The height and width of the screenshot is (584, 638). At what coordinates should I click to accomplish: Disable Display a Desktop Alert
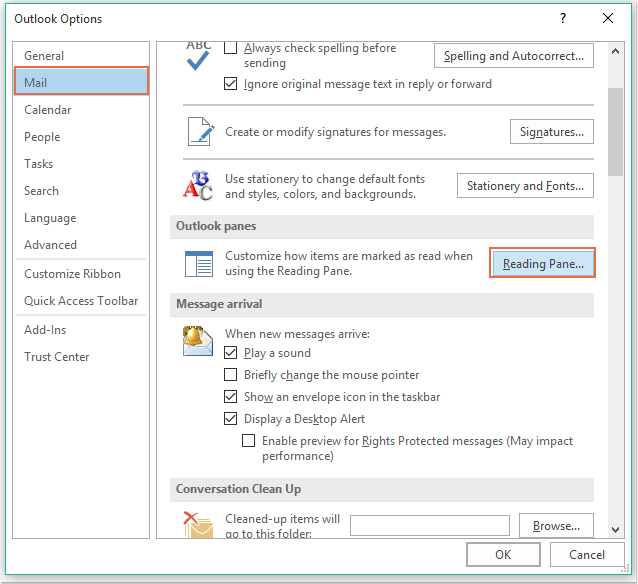(x=231, y=419)
